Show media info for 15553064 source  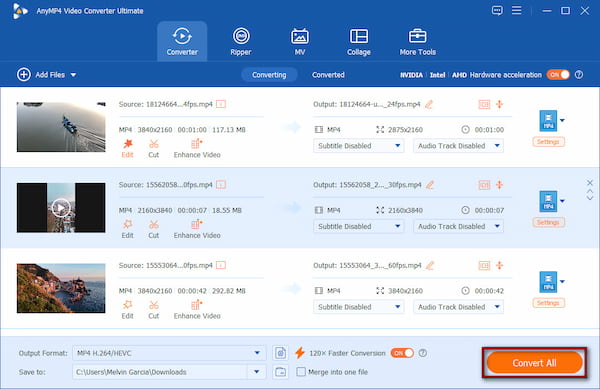click(x=221, y=265)
